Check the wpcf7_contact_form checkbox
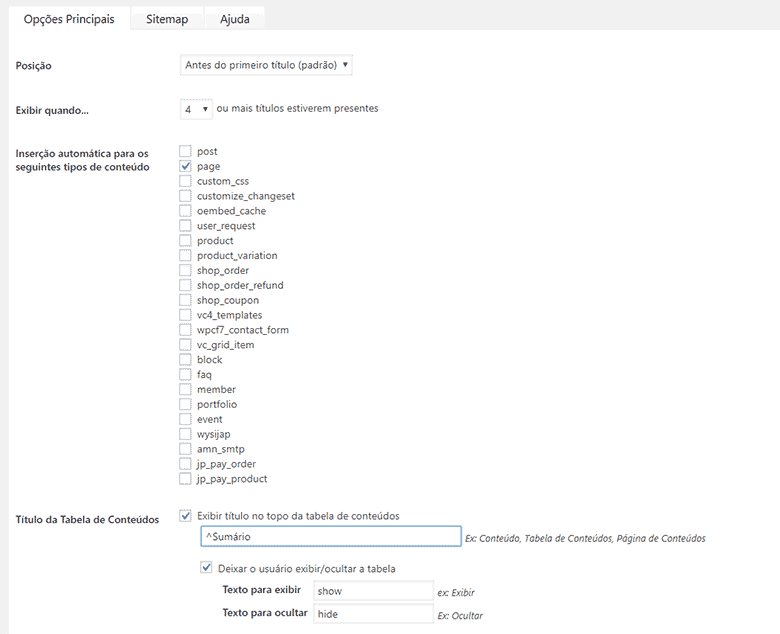 coord(185,330)
